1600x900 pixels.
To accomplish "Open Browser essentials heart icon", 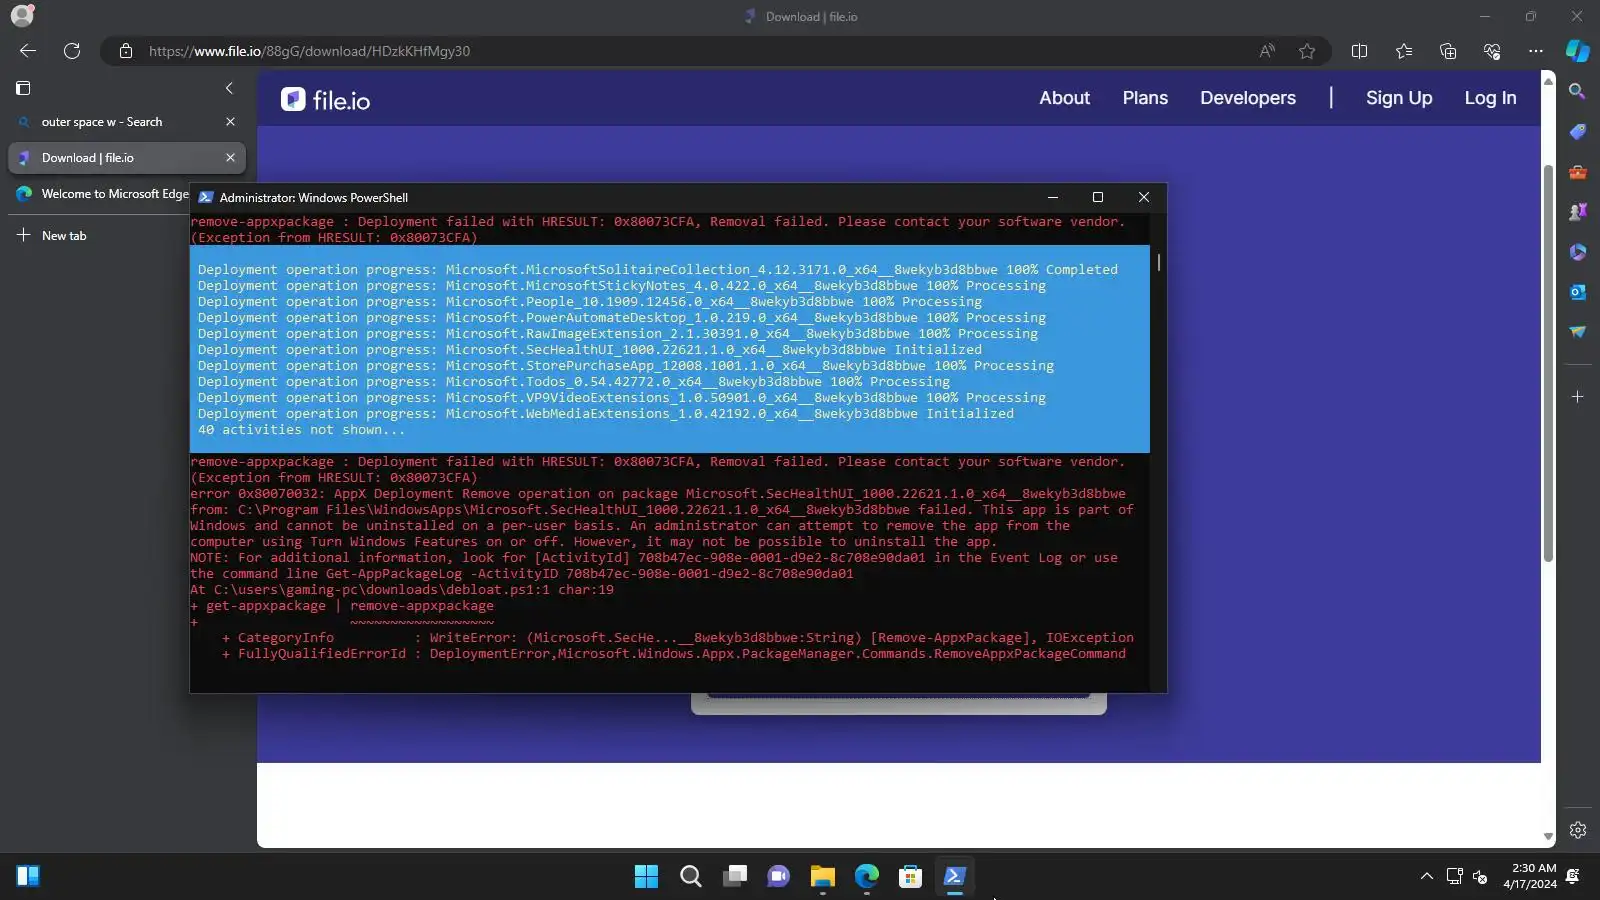I will 1492,51.
